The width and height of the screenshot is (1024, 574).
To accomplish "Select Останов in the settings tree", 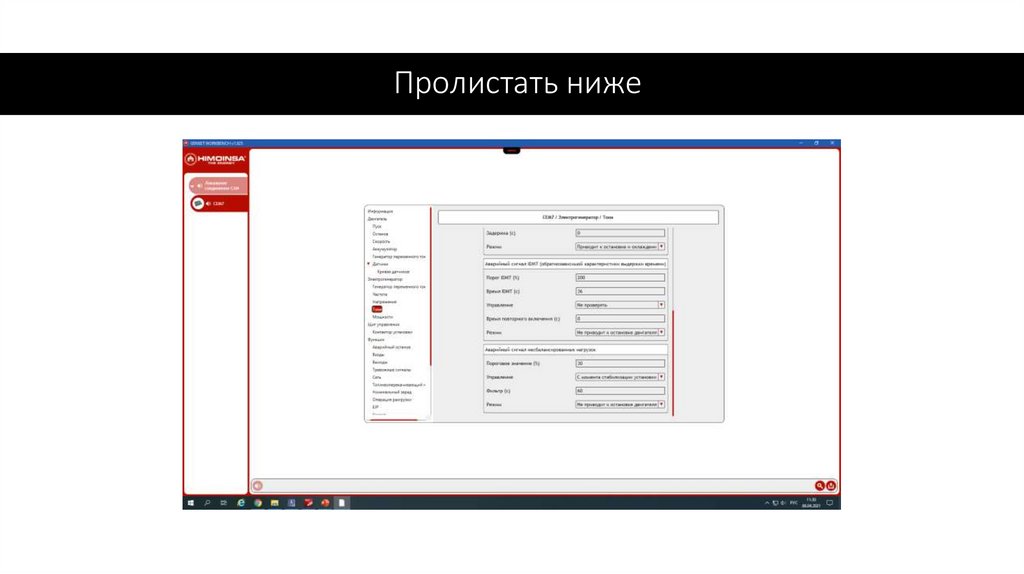I will (x=380, y=234).
